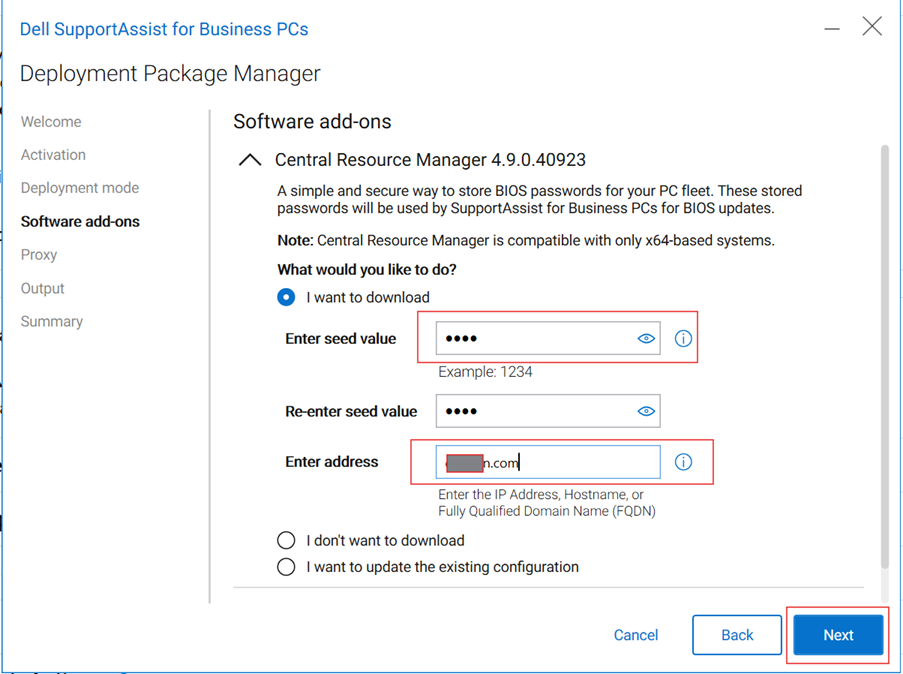View the Summary step
The image size is (903, 674).
pos(53,321)
